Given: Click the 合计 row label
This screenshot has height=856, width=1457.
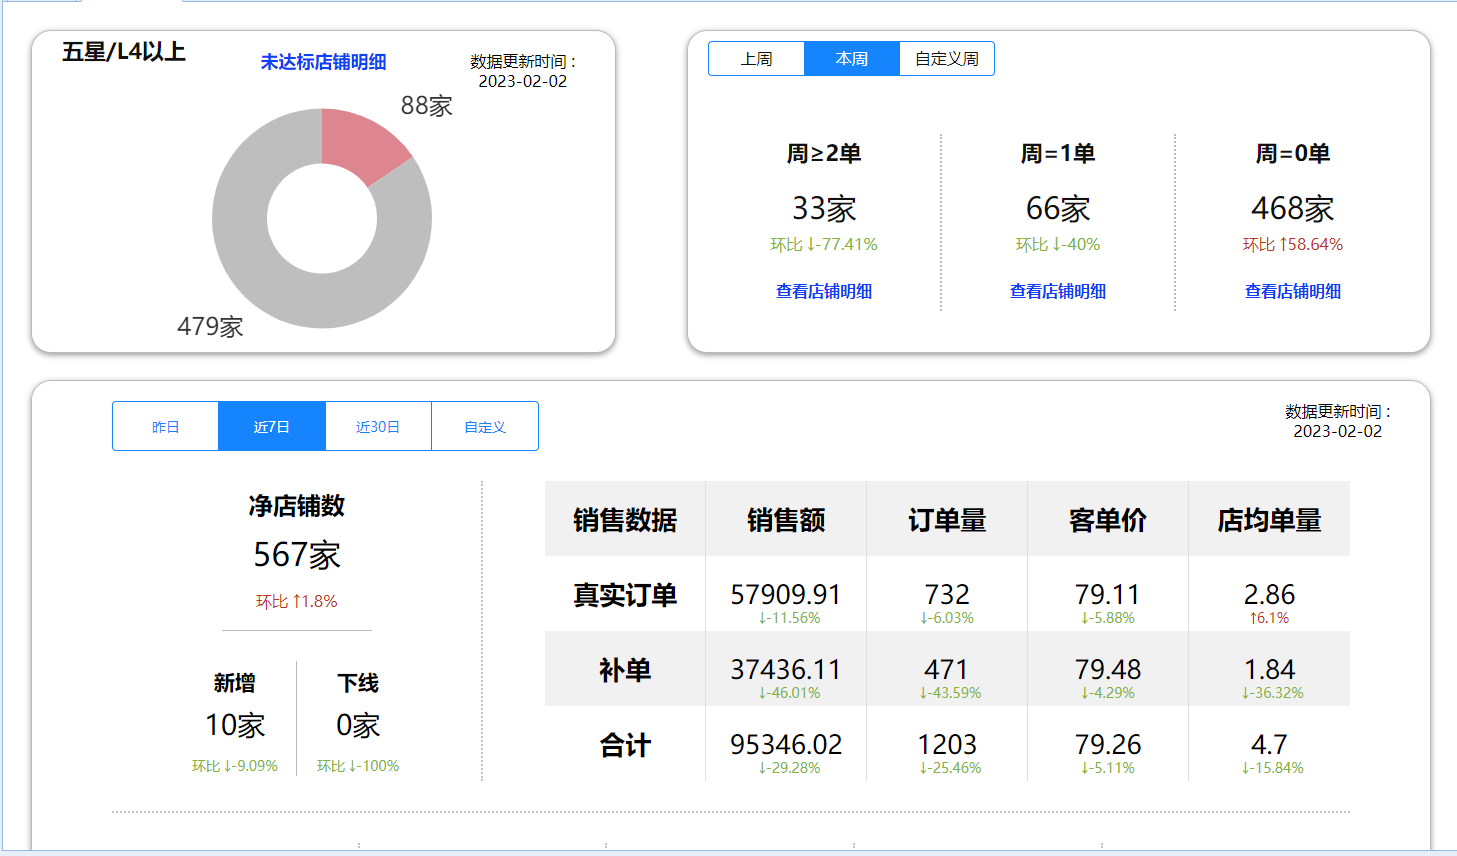Looking at the screenshot, I should (x=625, y=745).
